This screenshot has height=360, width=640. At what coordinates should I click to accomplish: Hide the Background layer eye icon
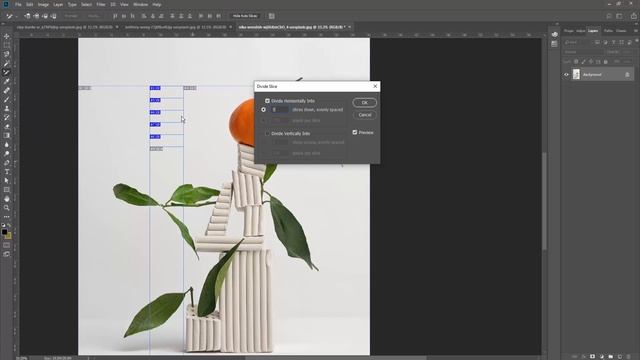coord(566,75)
